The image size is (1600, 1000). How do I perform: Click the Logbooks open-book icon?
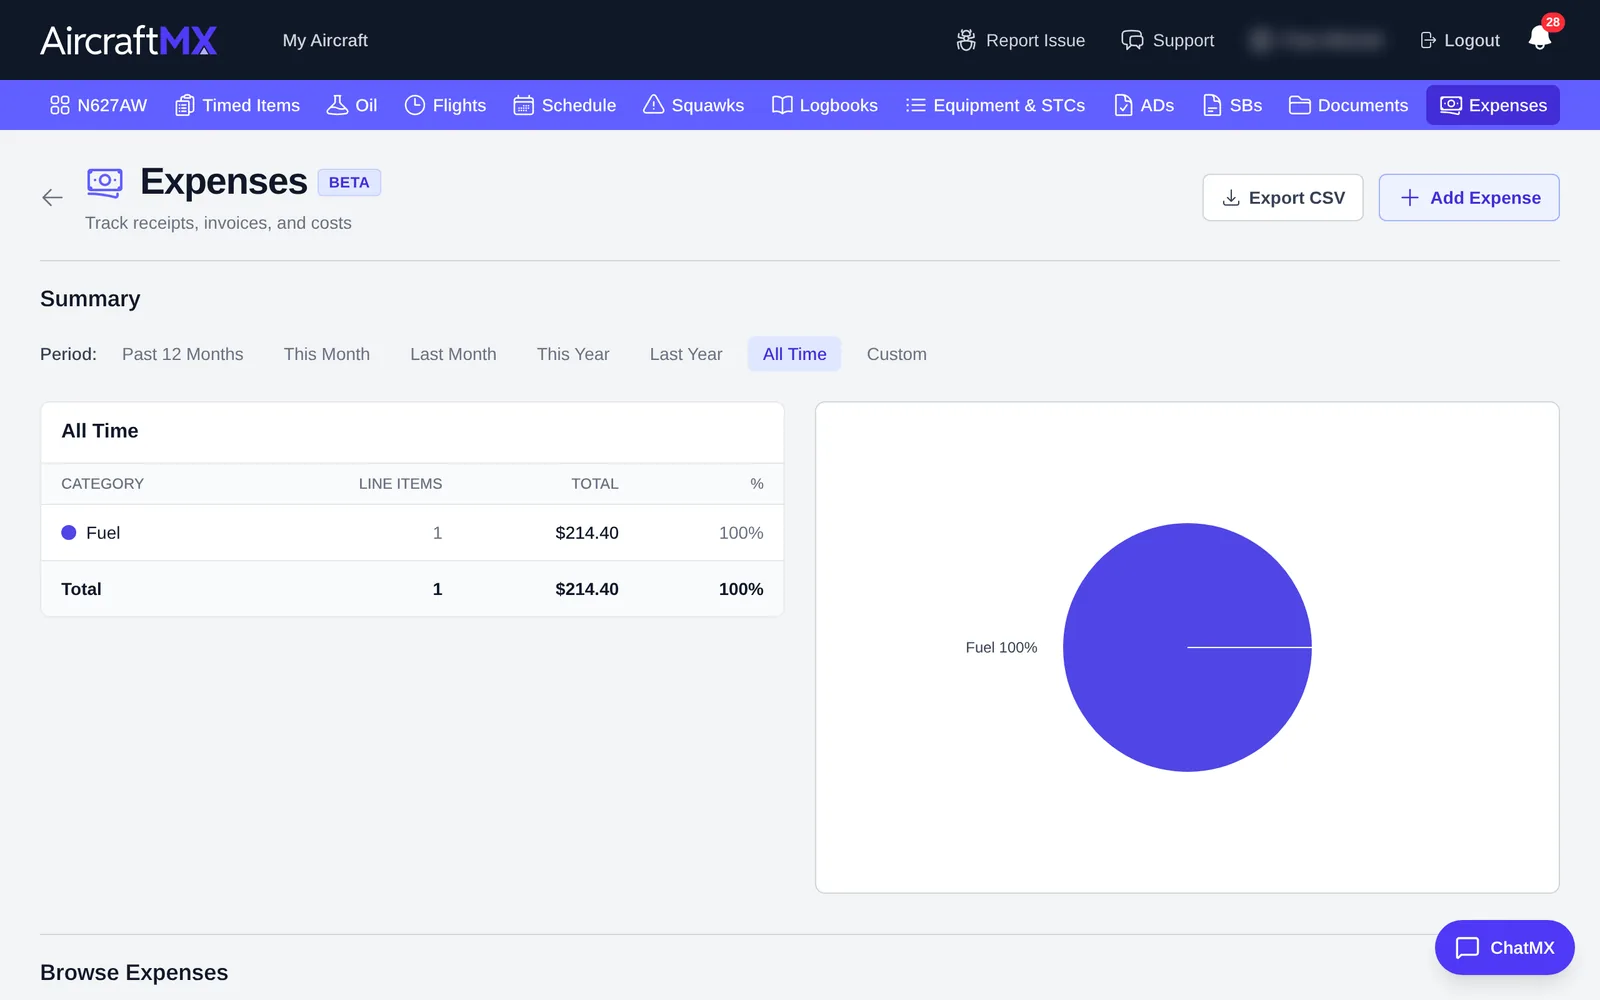tap(782, 105)
